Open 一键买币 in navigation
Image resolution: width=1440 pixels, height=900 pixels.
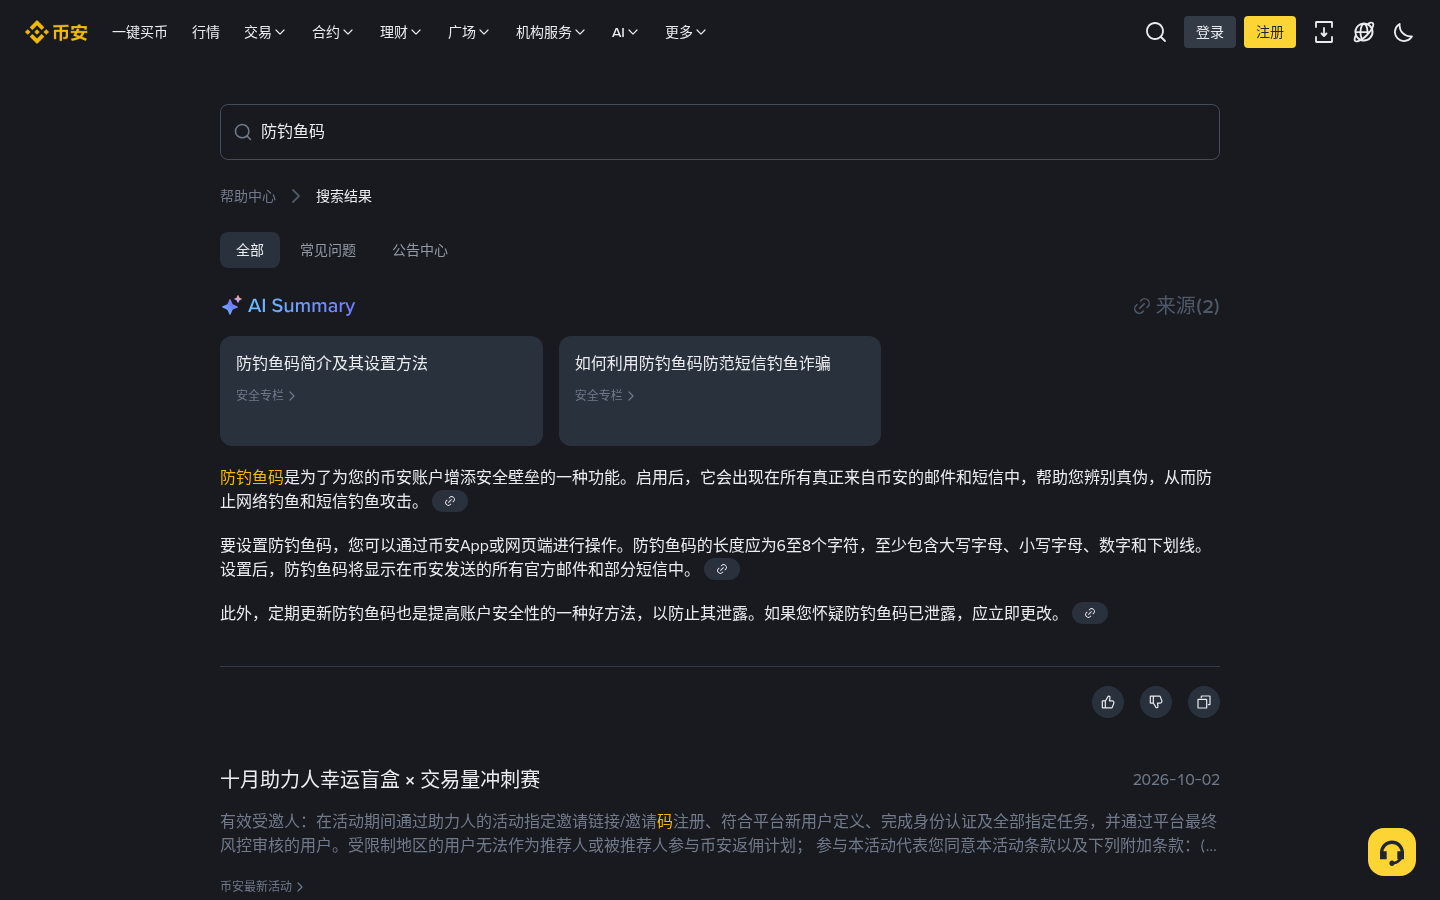[140, 32]
